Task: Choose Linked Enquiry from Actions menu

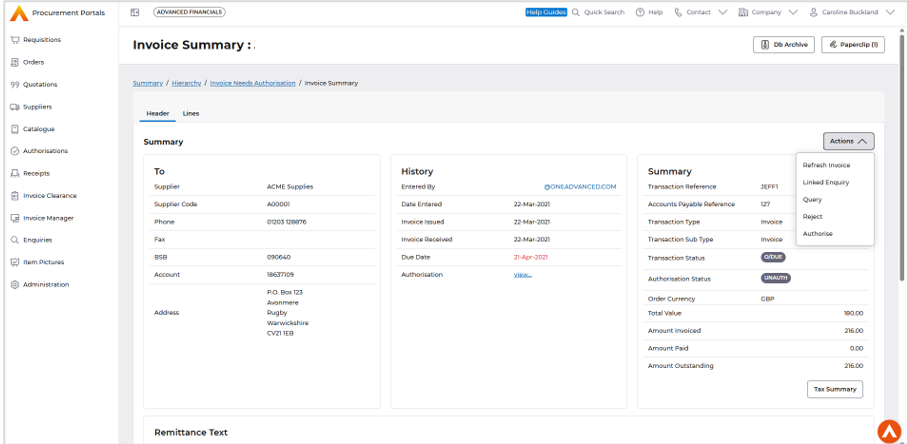Action: tap(825, 182)
